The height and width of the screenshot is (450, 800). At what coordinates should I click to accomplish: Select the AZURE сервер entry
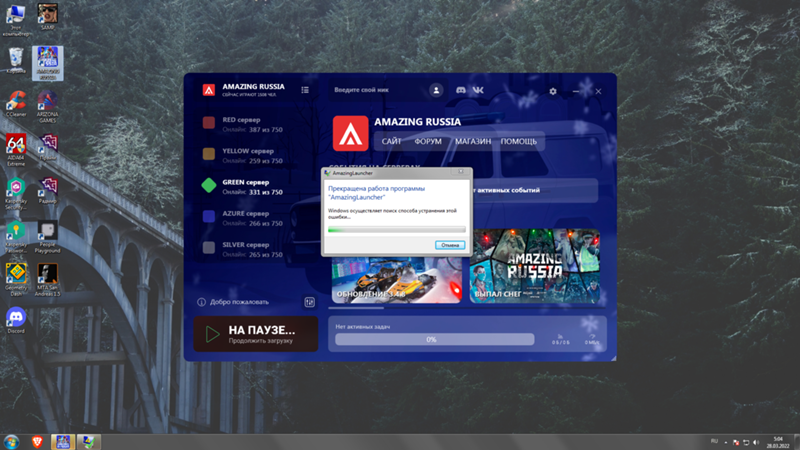245,218
